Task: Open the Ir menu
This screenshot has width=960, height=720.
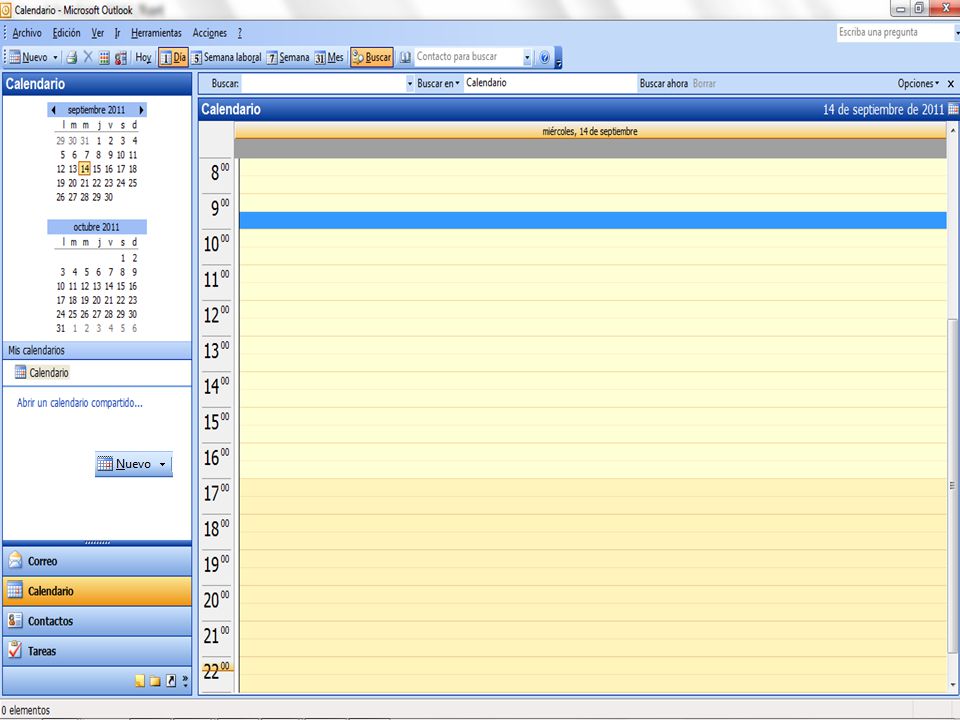Action: click(x=117, y=33)
